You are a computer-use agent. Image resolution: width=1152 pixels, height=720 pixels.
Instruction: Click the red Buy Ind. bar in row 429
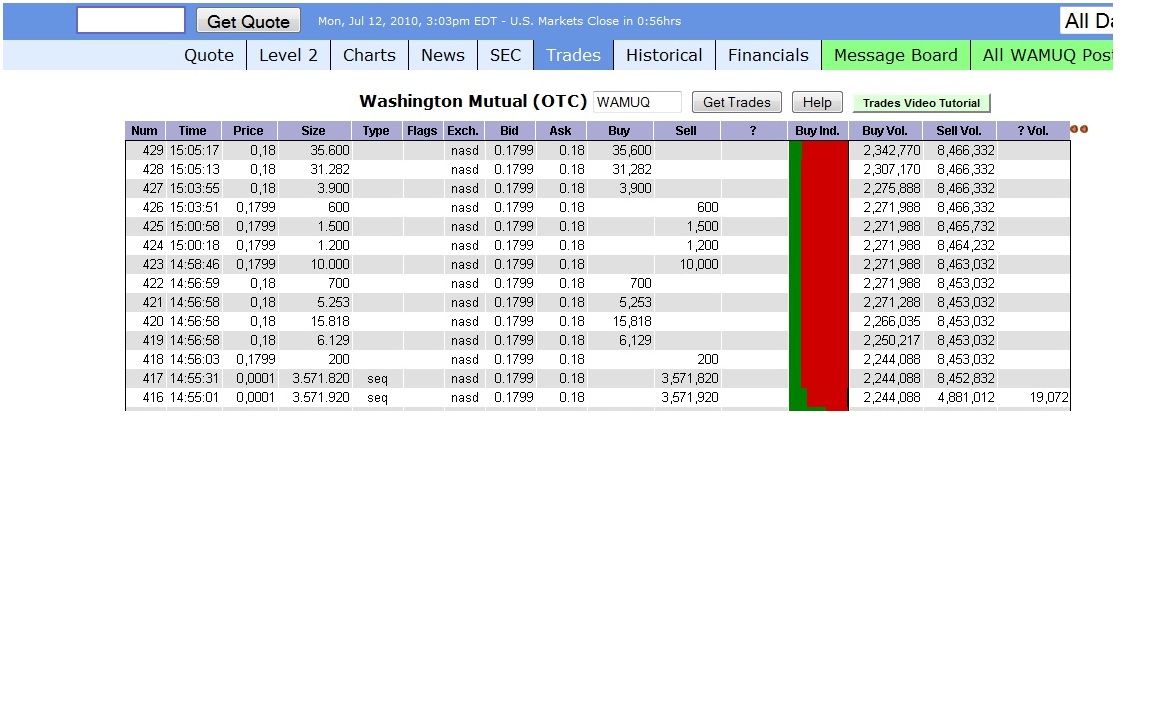coord(825,150)
